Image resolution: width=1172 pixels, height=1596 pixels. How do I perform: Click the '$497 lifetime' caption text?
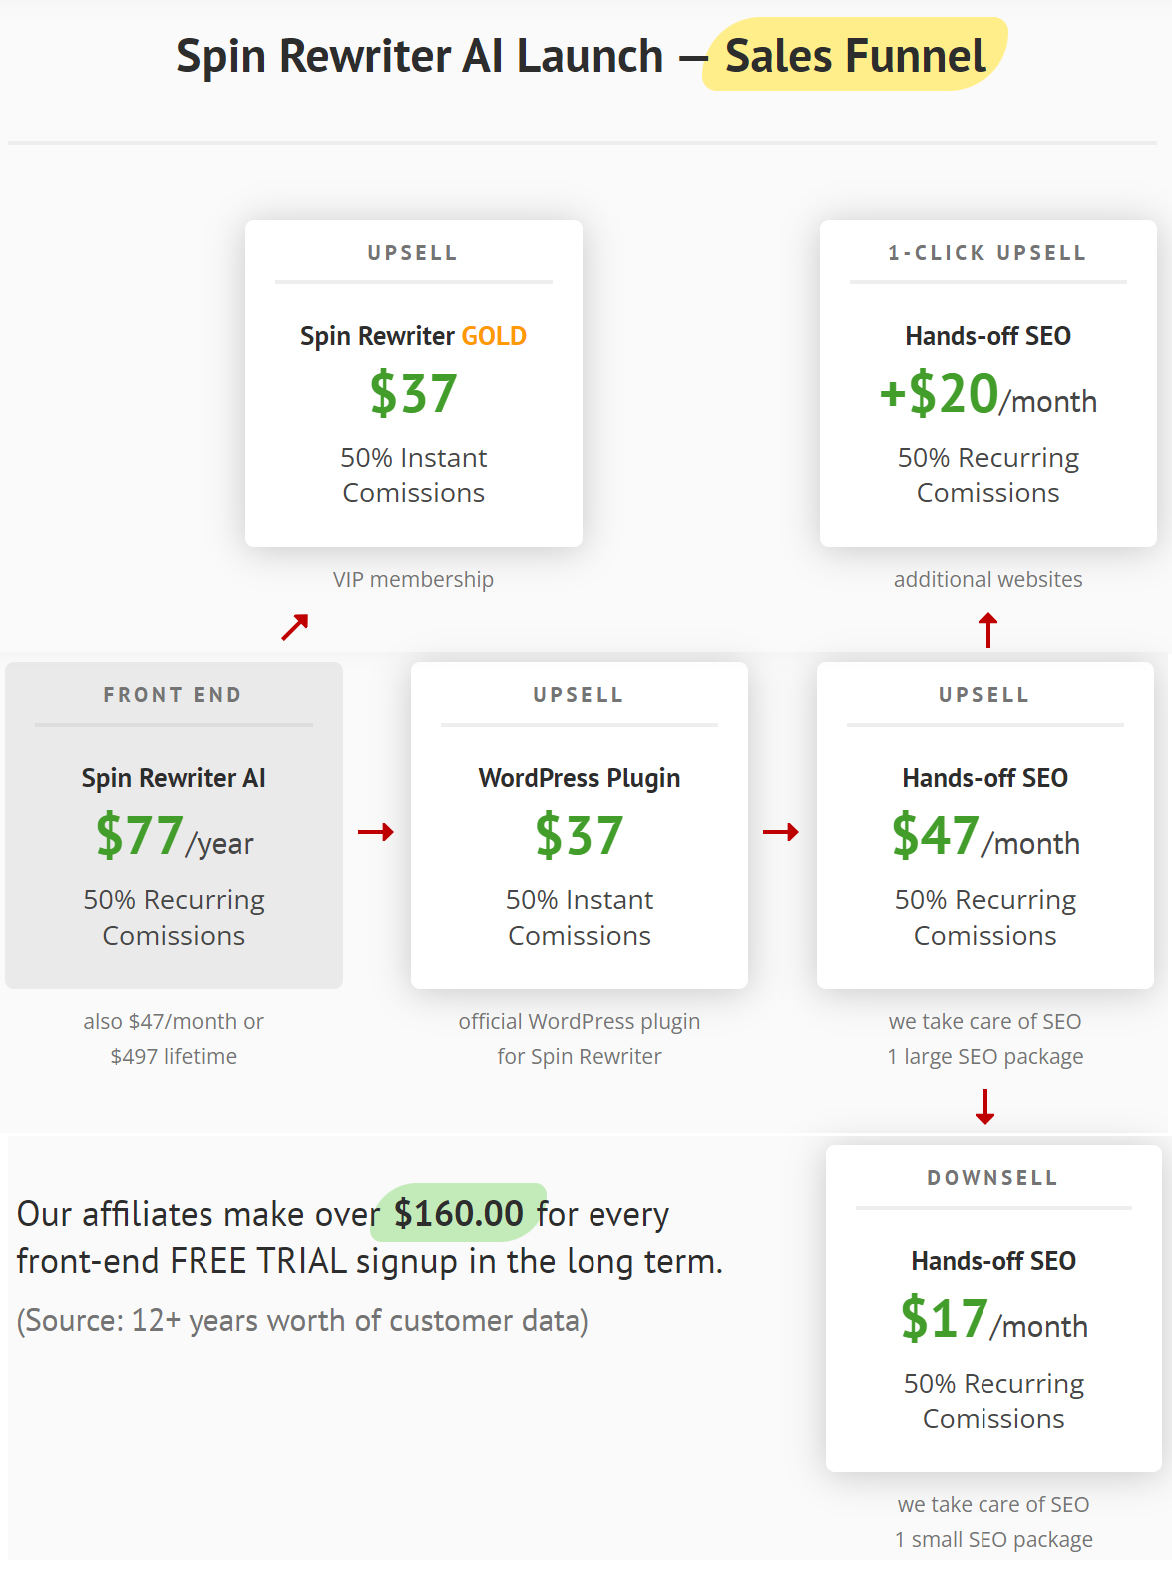(x=174, y=1057)
